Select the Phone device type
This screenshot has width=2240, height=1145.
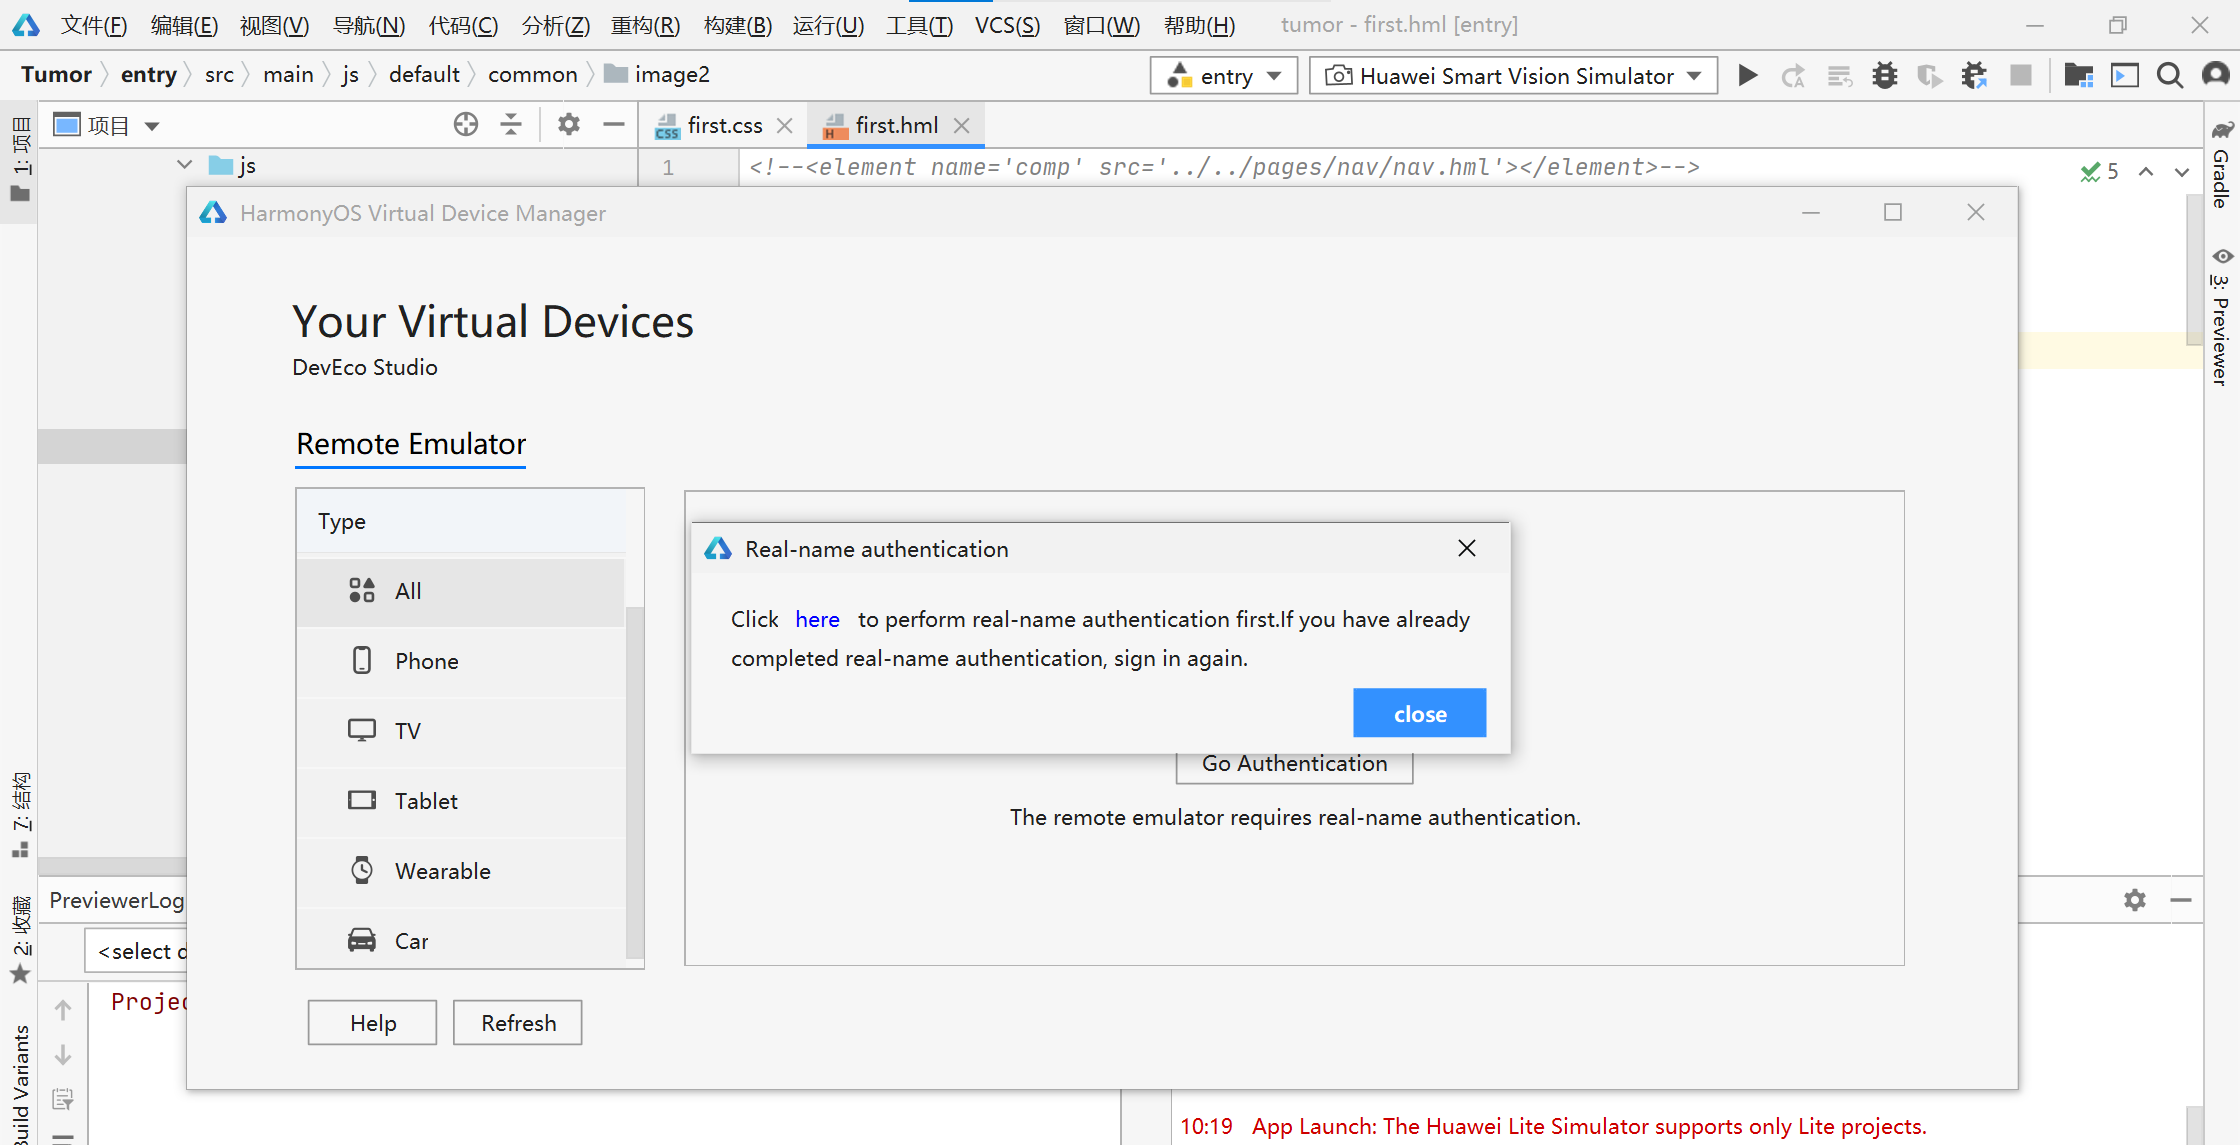point(461,661)
